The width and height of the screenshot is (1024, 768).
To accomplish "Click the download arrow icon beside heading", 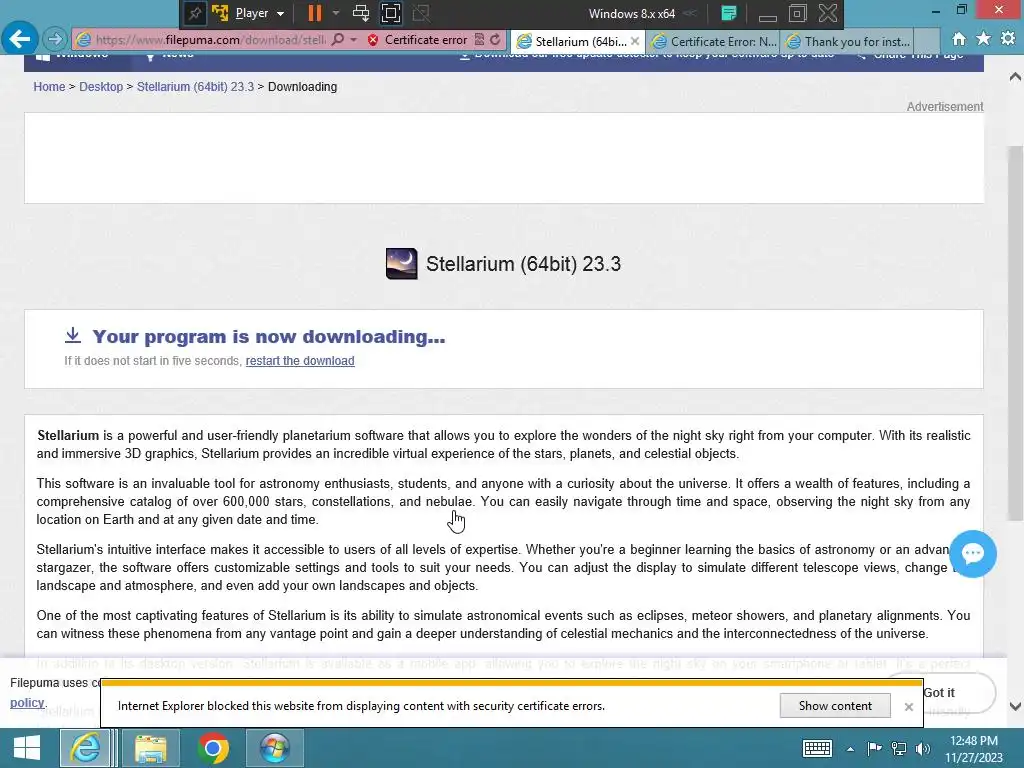I will (x=73, y=336).
